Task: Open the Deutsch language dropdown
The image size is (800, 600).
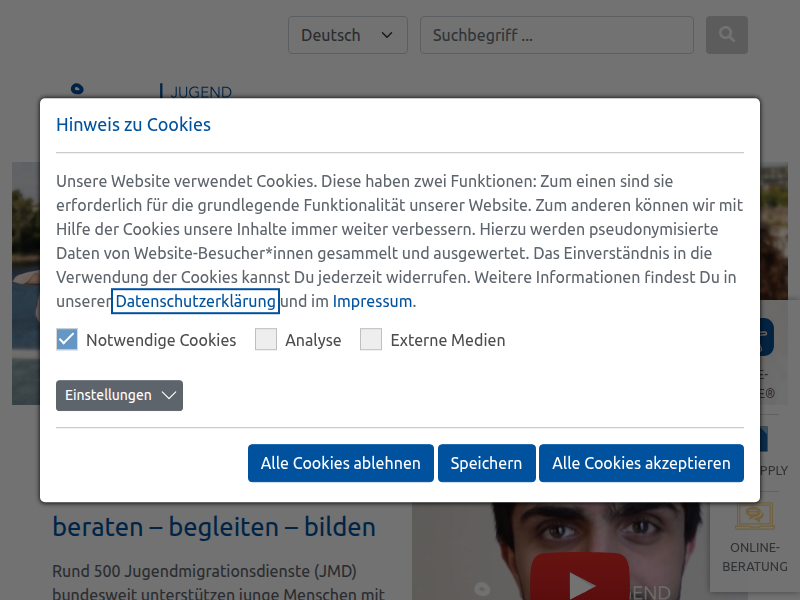Action: 347,34
